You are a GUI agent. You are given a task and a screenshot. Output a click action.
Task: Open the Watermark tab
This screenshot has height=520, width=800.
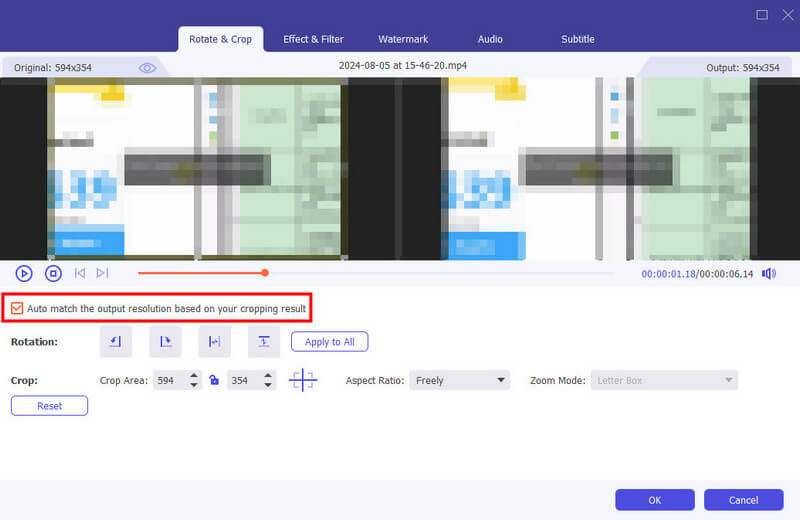pos(403,39)
